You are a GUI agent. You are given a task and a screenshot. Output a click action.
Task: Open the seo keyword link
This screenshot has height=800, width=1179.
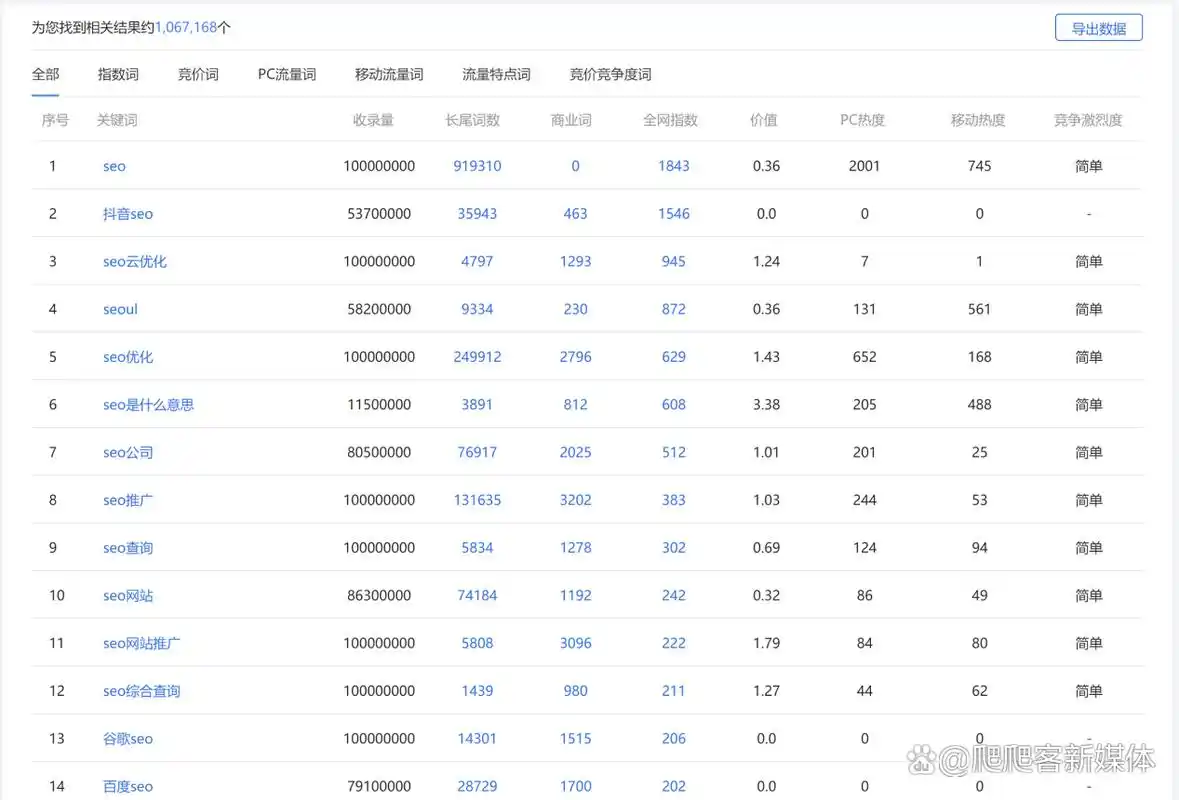113,166
